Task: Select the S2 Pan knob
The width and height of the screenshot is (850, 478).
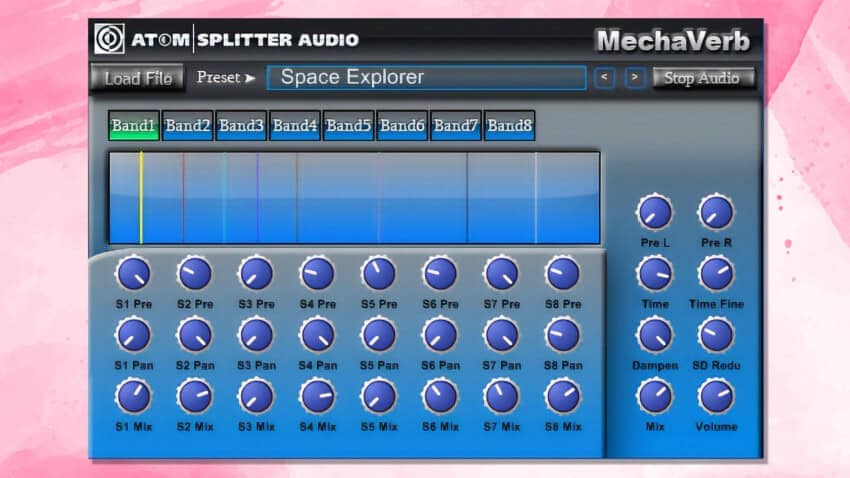Action: click(x=195, y=335)
